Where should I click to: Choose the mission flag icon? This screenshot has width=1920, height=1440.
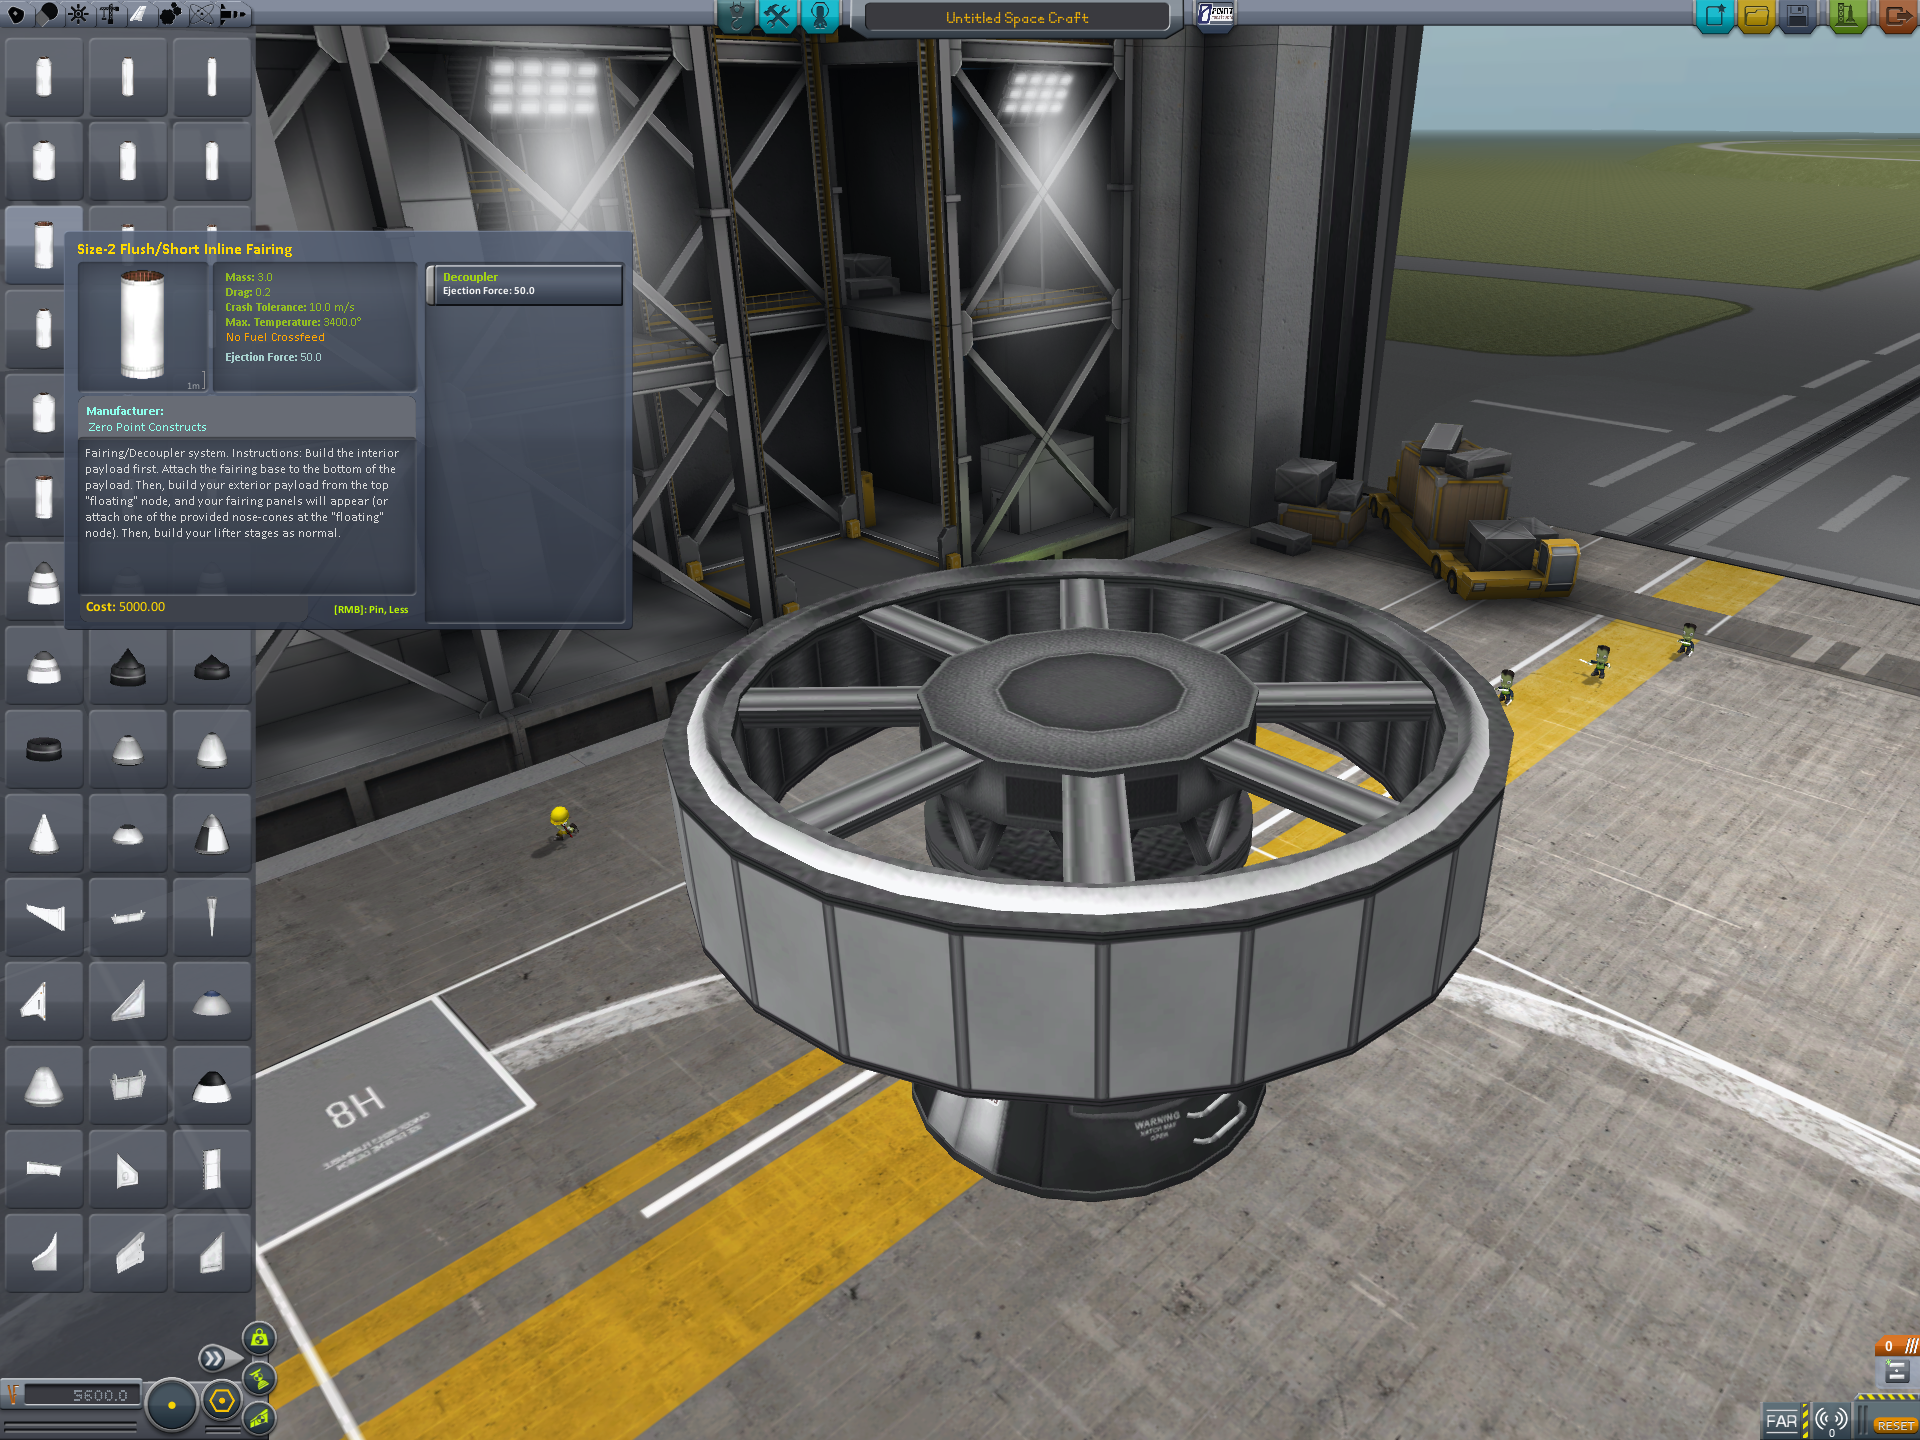[1216, 14]
